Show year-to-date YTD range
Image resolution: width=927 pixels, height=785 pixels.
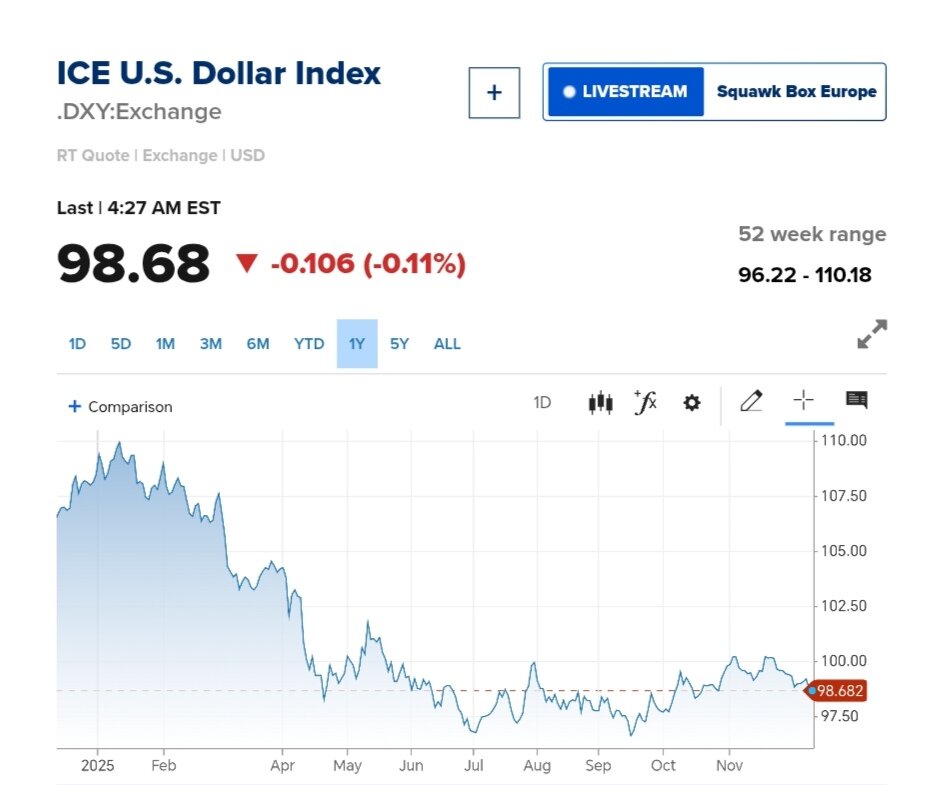click(309, 344)
